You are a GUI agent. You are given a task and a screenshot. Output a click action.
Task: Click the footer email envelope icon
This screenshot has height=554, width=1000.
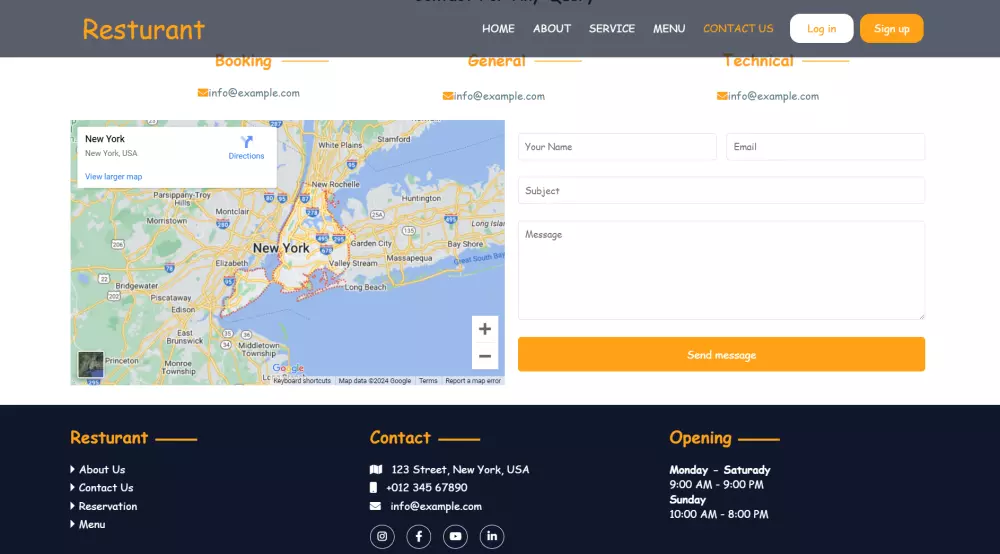tap(375, 506)
